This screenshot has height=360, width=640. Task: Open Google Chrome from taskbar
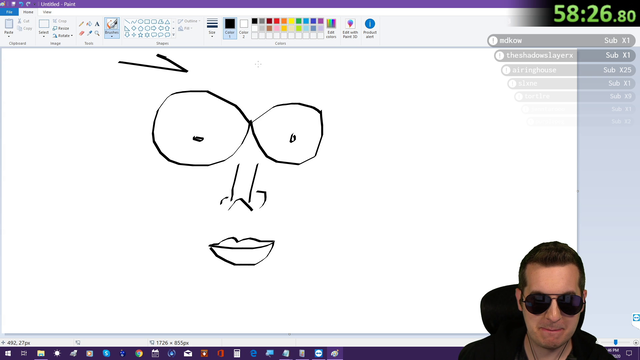(139, 353)
